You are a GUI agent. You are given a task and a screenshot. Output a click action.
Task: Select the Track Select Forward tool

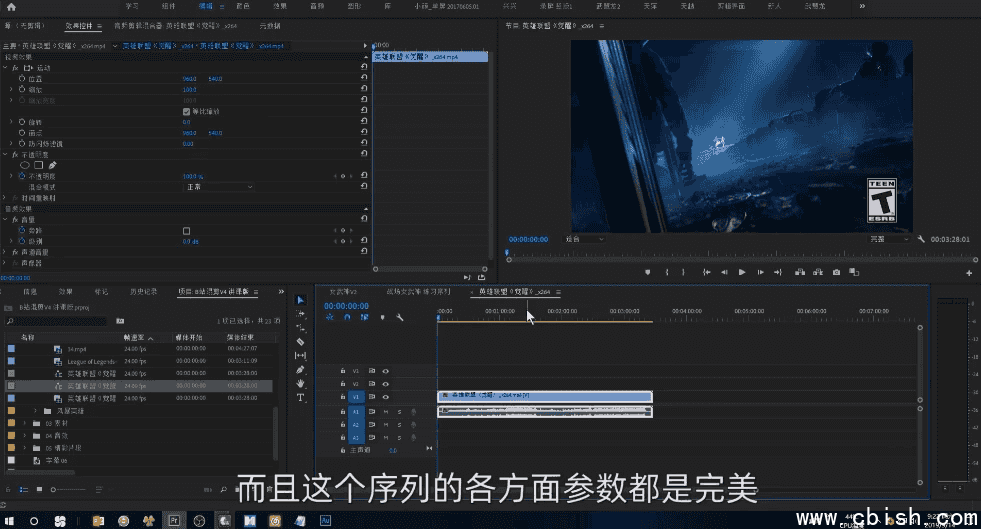click(x=300, y=314)
